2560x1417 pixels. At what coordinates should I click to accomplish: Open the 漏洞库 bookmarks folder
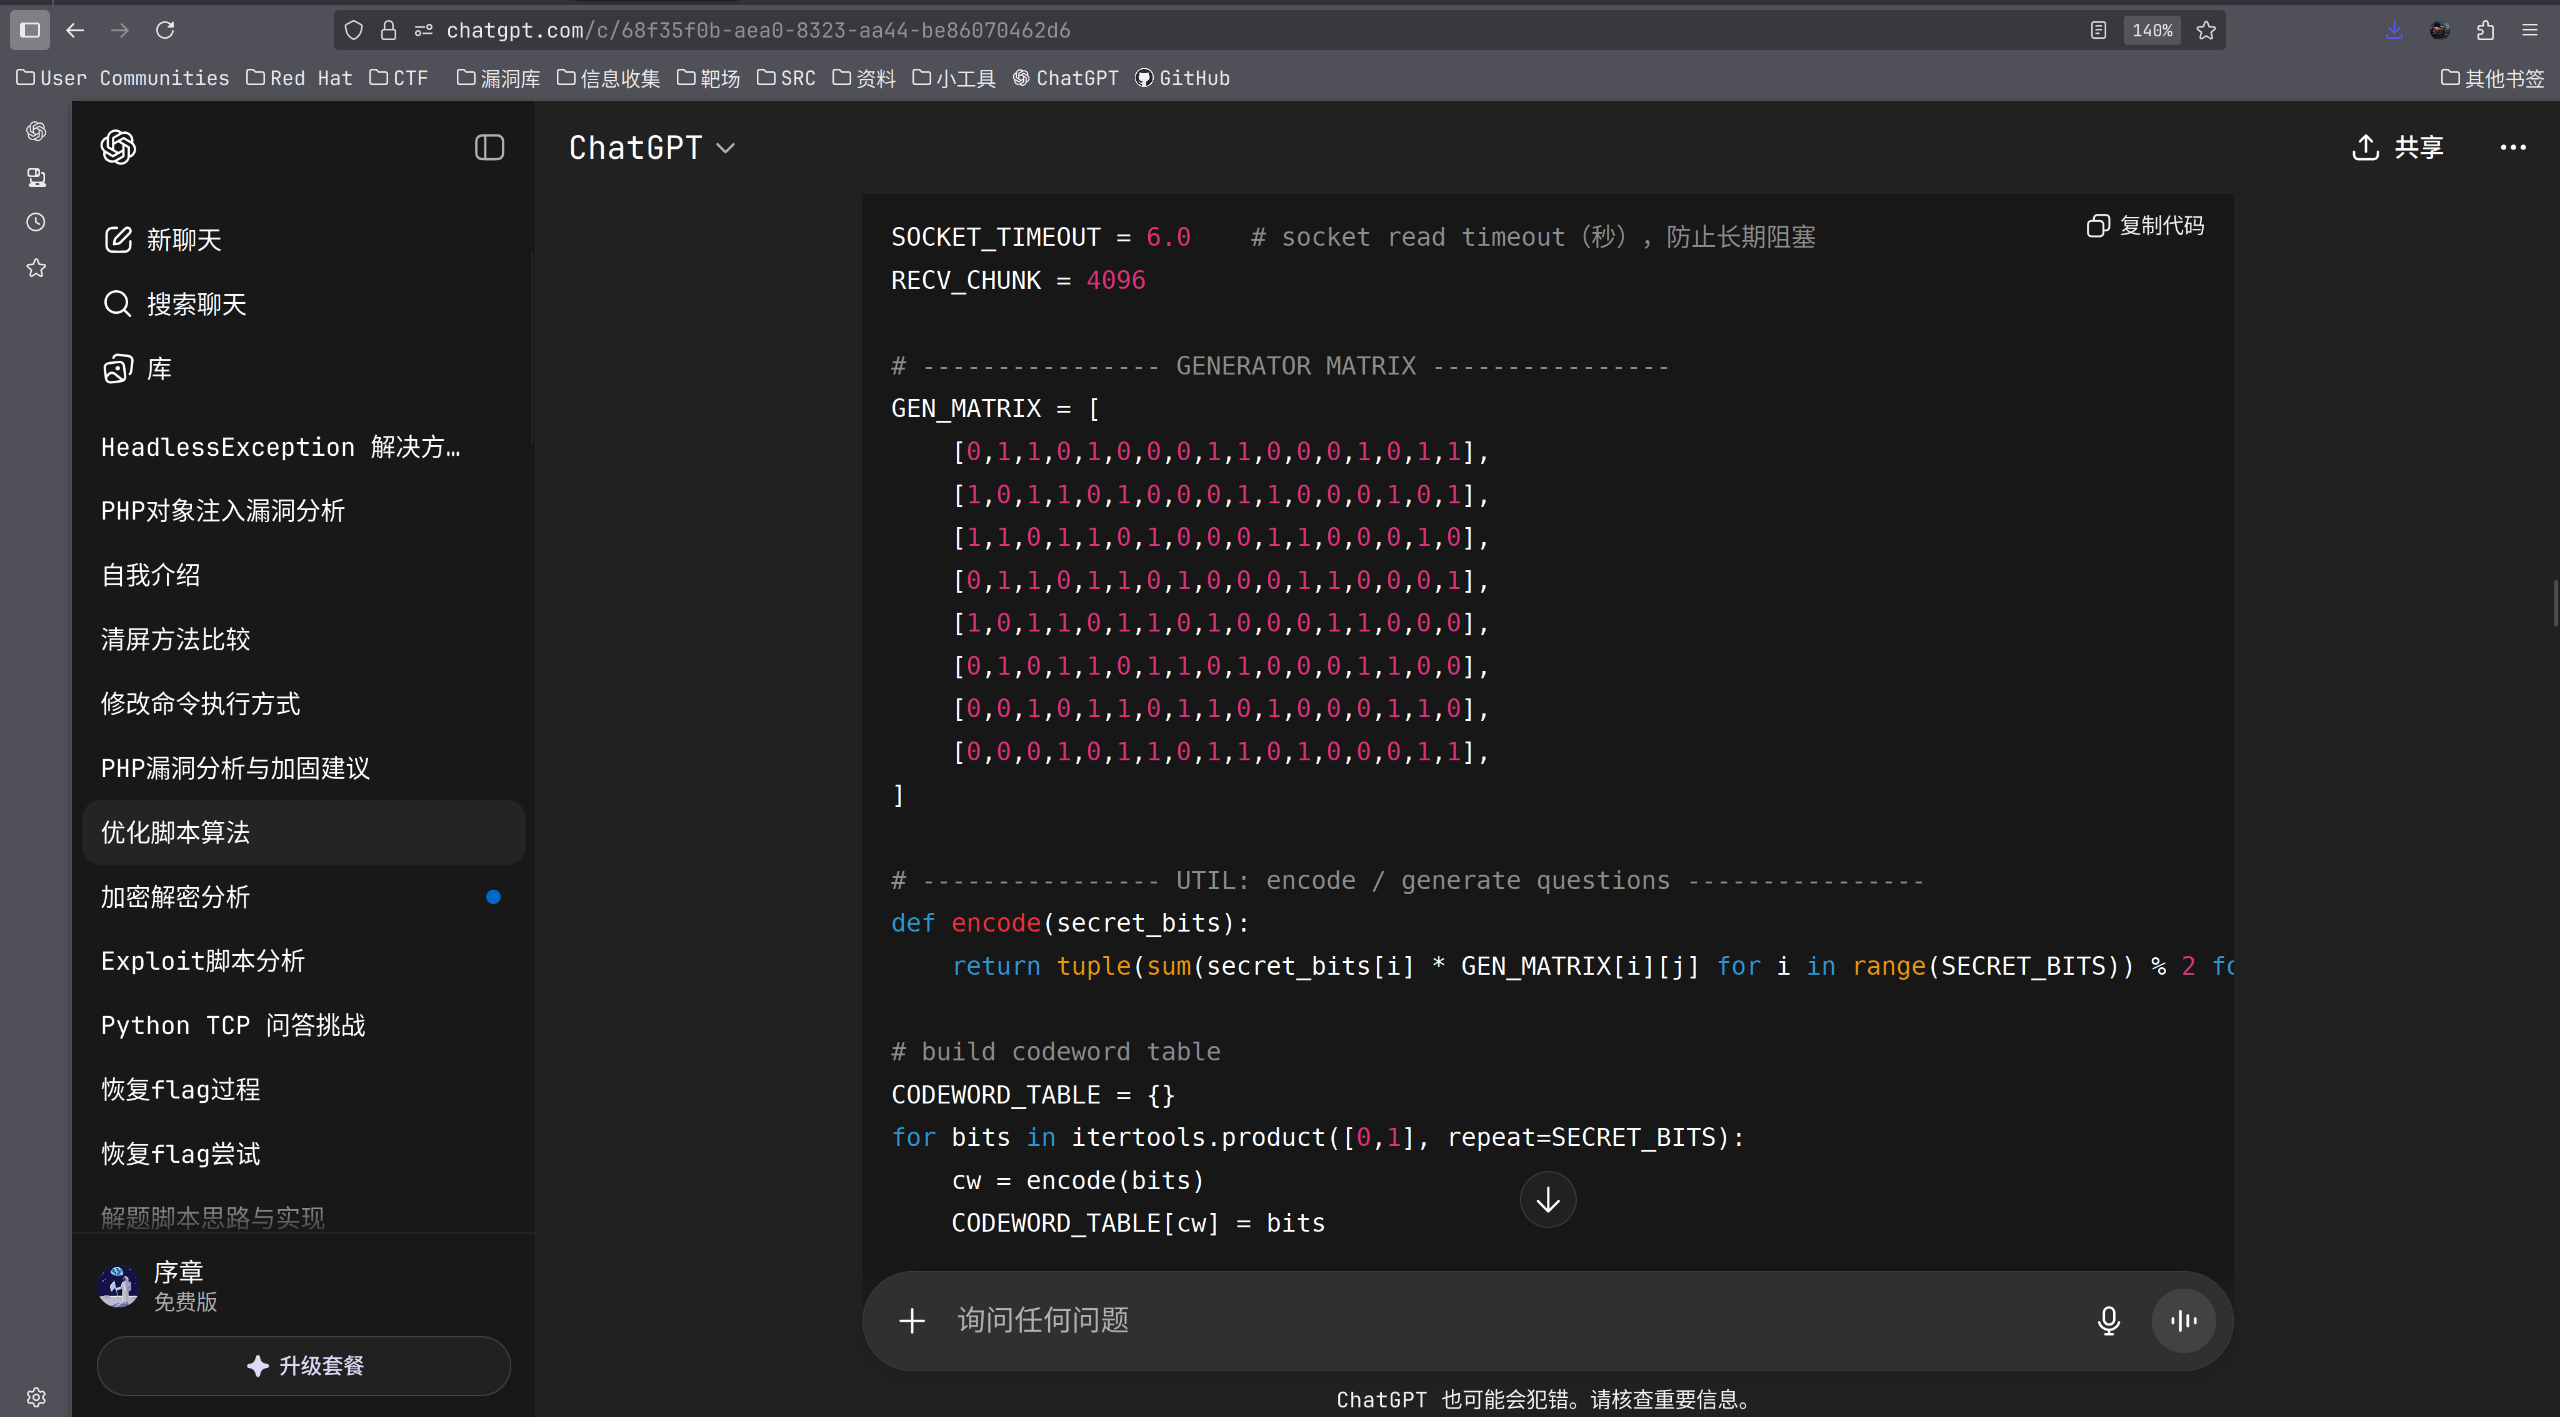click(499, 78)
